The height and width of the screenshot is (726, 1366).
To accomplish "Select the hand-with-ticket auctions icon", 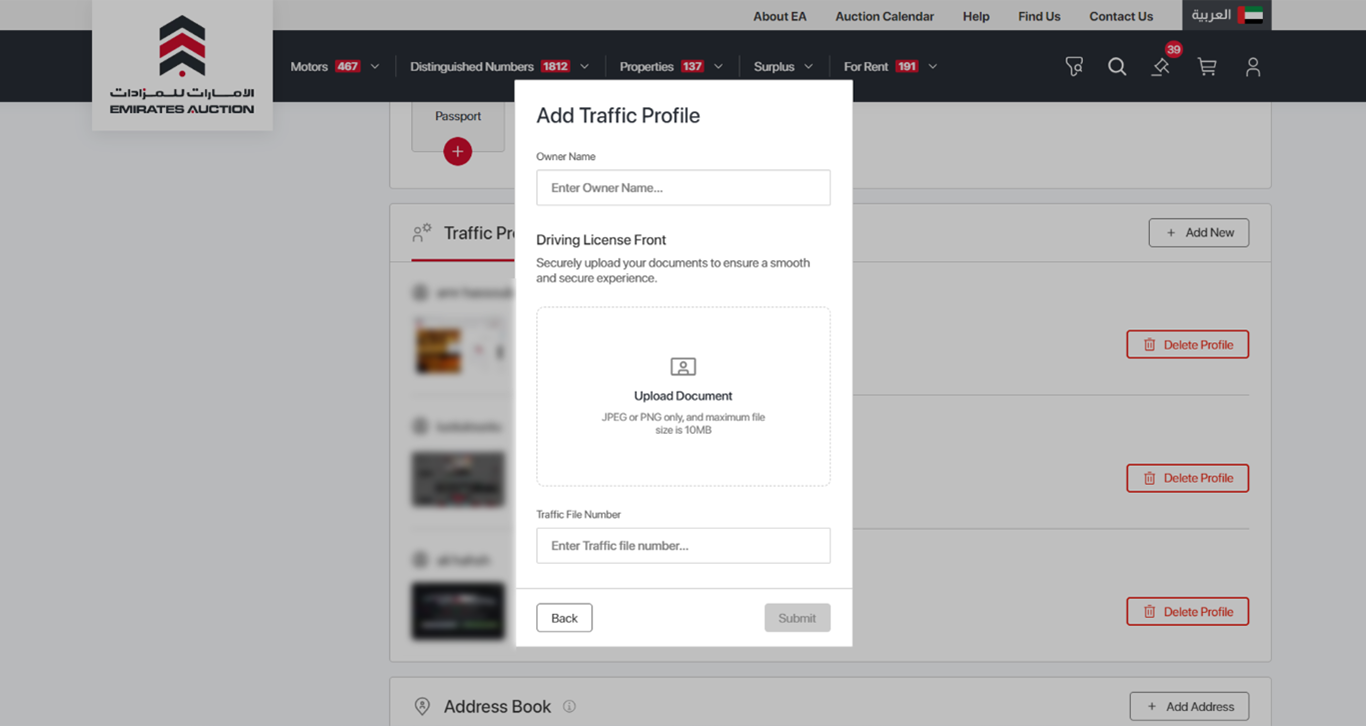I will tap(1074, 66).
